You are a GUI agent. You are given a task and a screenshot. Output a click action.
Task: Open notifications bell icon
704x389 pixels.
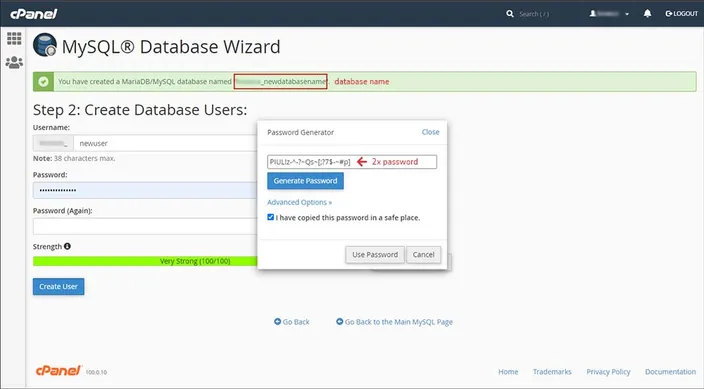[647, 13]
